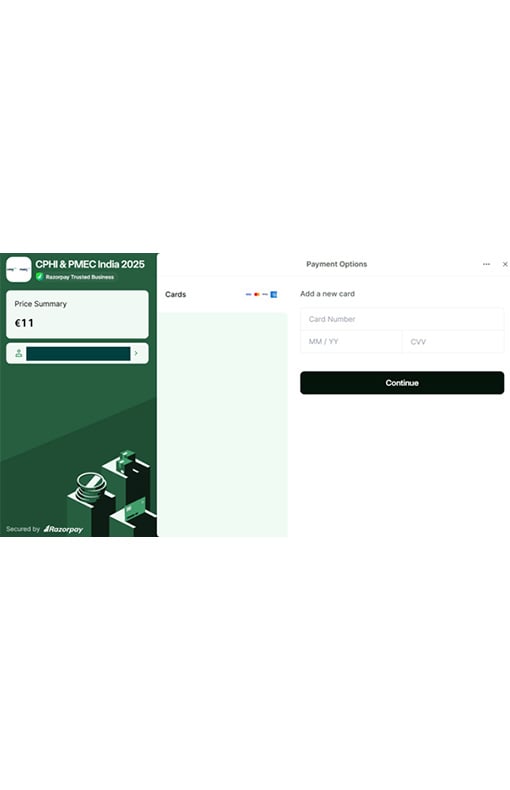Click the CVV input field
The width and height of the screenshot is (510, 790).
pos(453,342)
